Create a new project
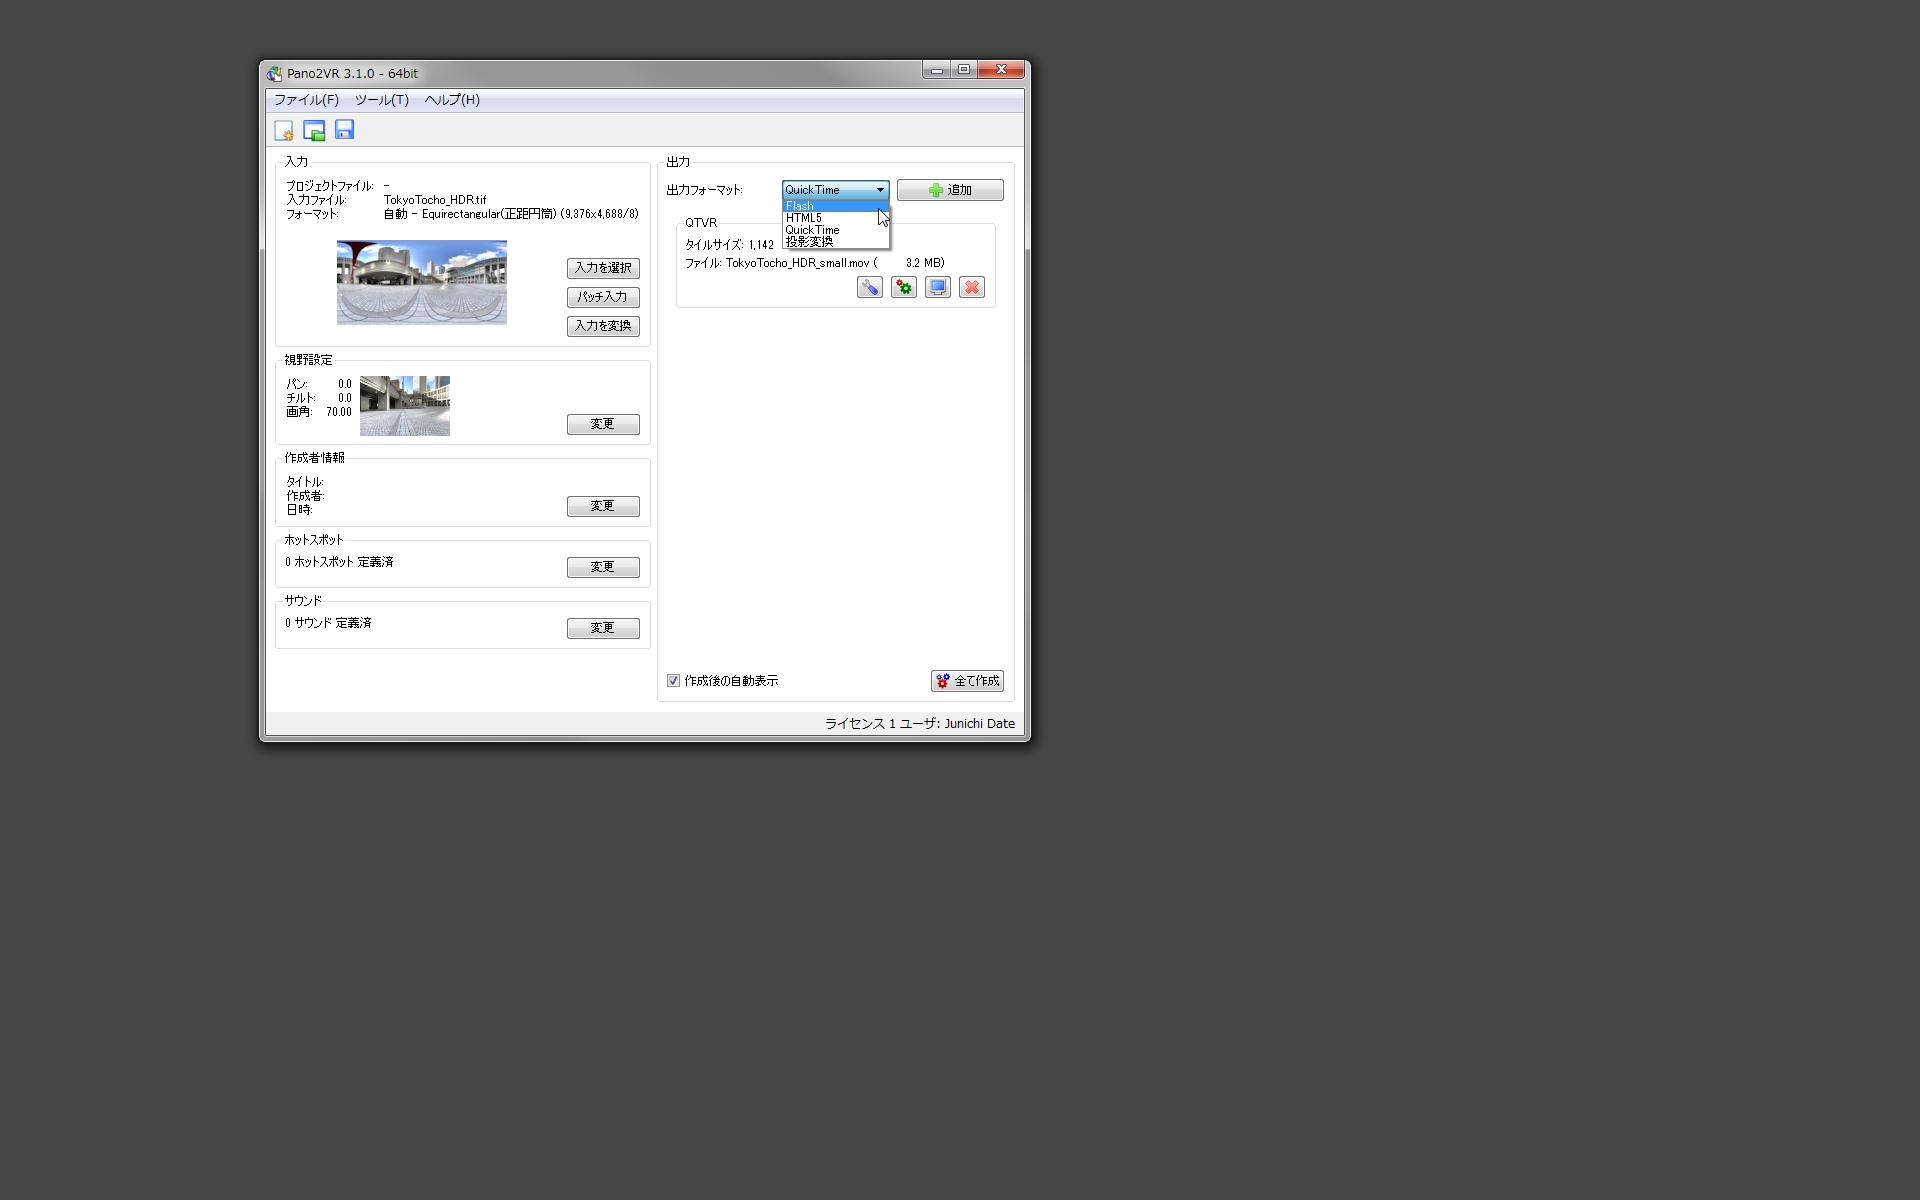This screenshot has height=1200, width=1920. (284, 130)
